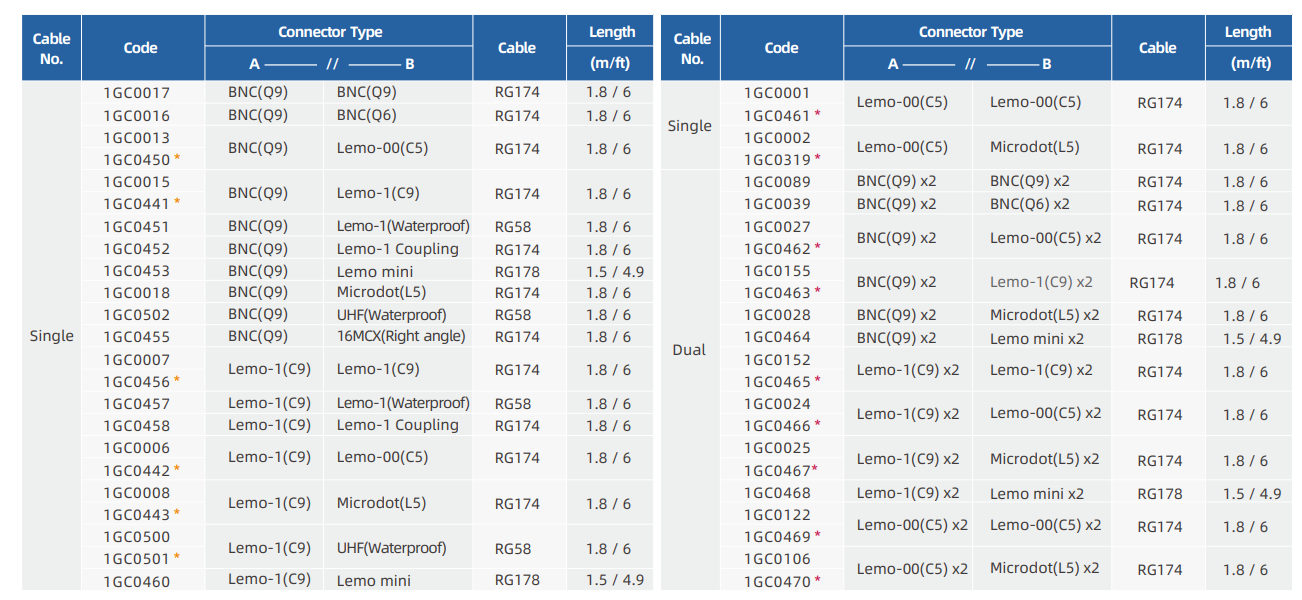
Task: Click the Cable header in right table
Action: coord(1157,48)
